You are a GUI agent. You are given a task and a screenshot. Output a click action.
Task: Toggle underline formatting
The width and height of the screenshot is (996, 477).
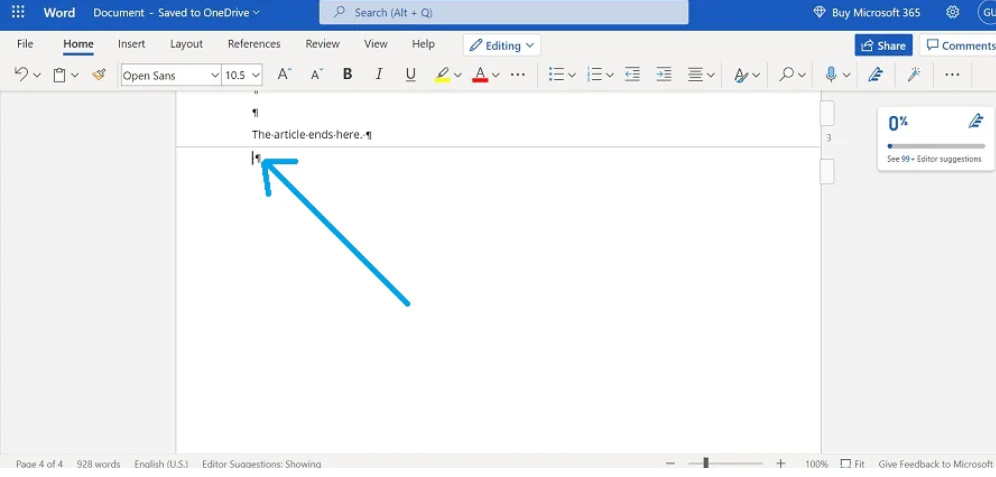[410, 75]
